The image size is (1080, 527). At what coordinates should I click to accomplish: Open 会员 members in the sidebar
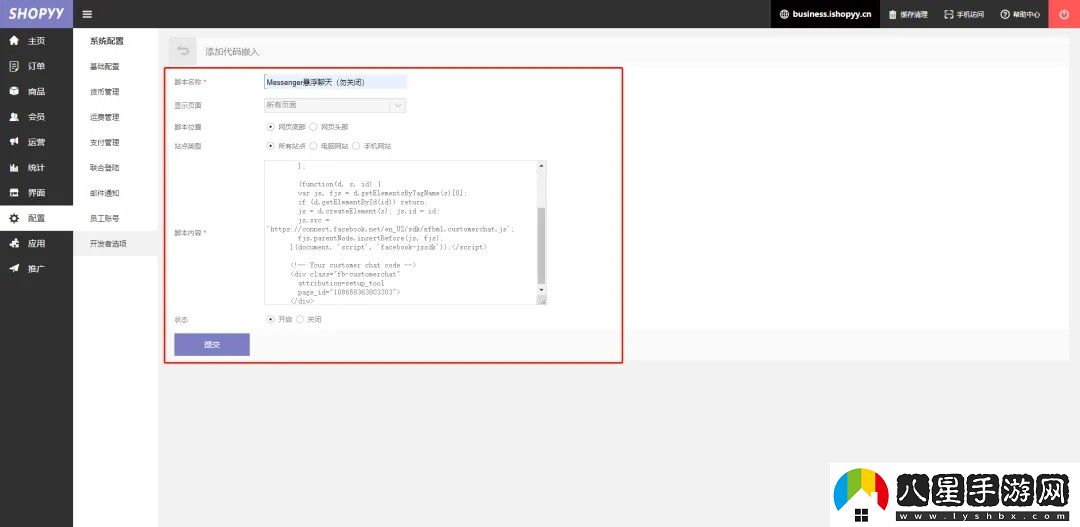36,116
